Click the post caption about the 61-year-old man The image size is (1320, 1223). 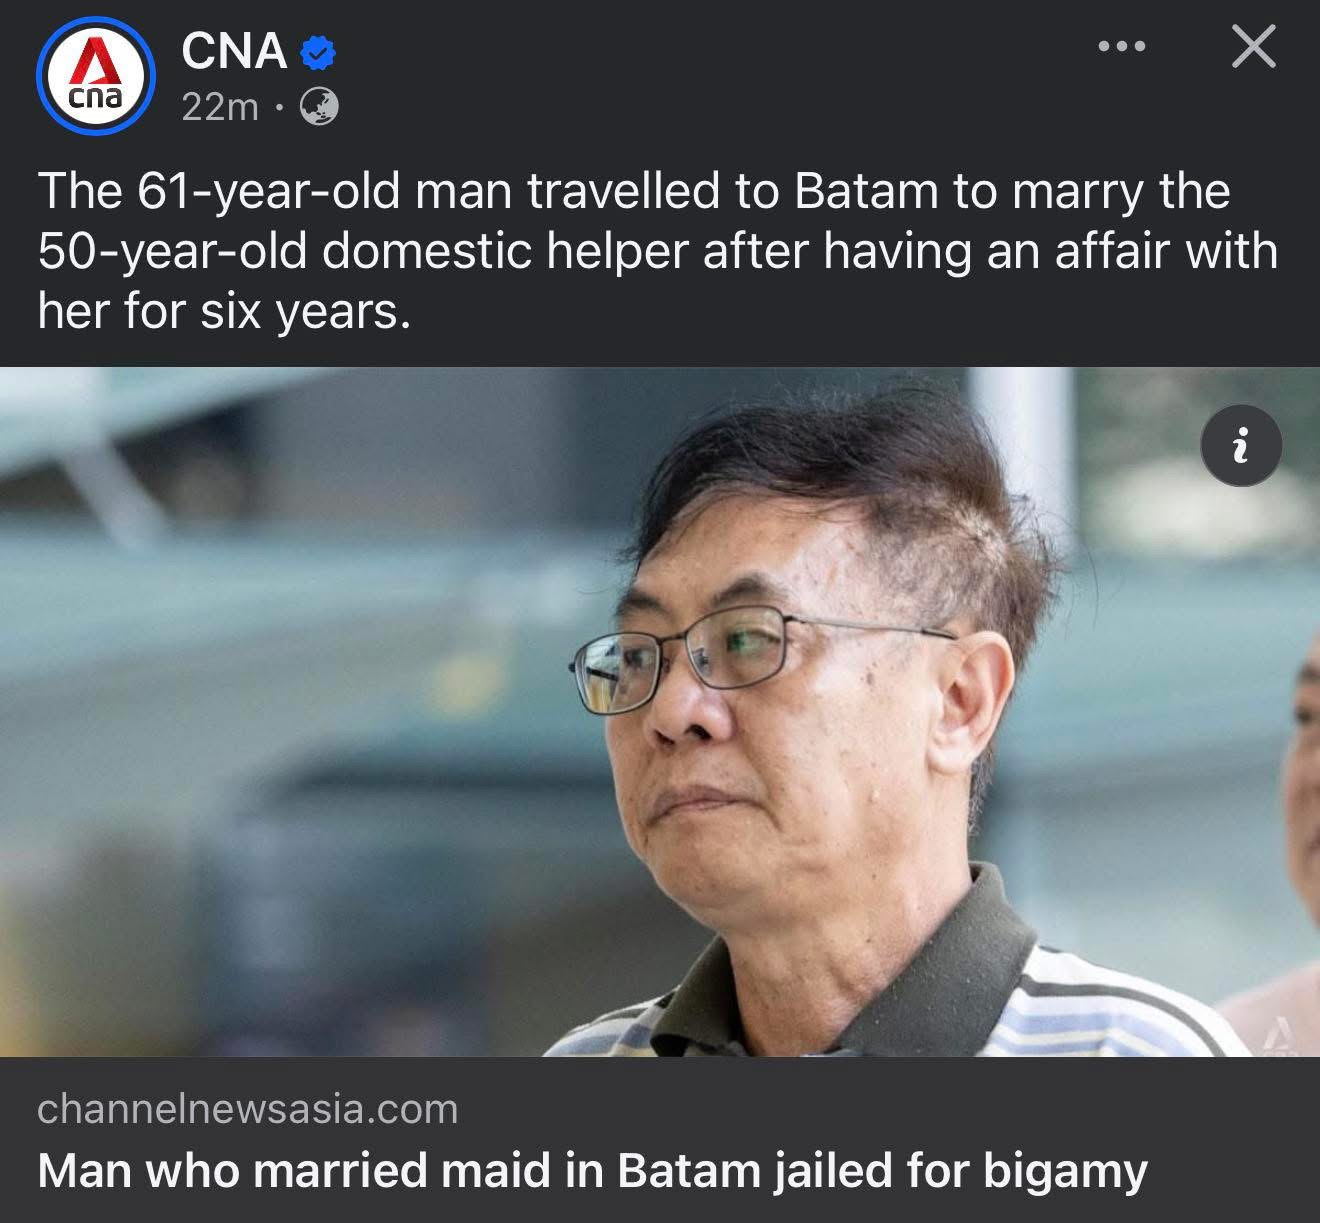point(658,250)
